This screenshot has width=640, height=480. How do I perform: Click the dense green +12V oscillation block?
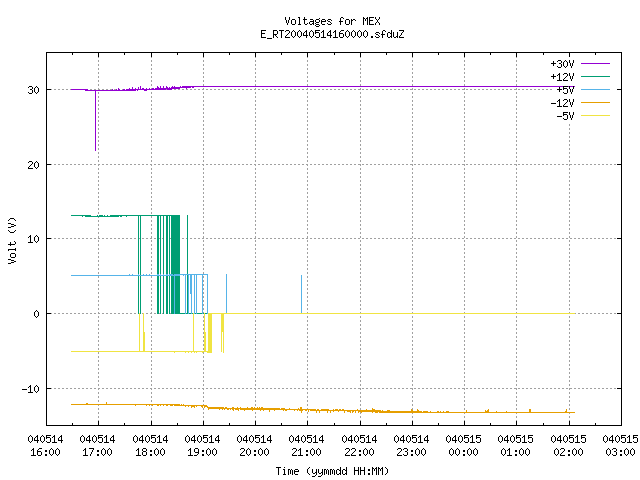click(175, 264)
